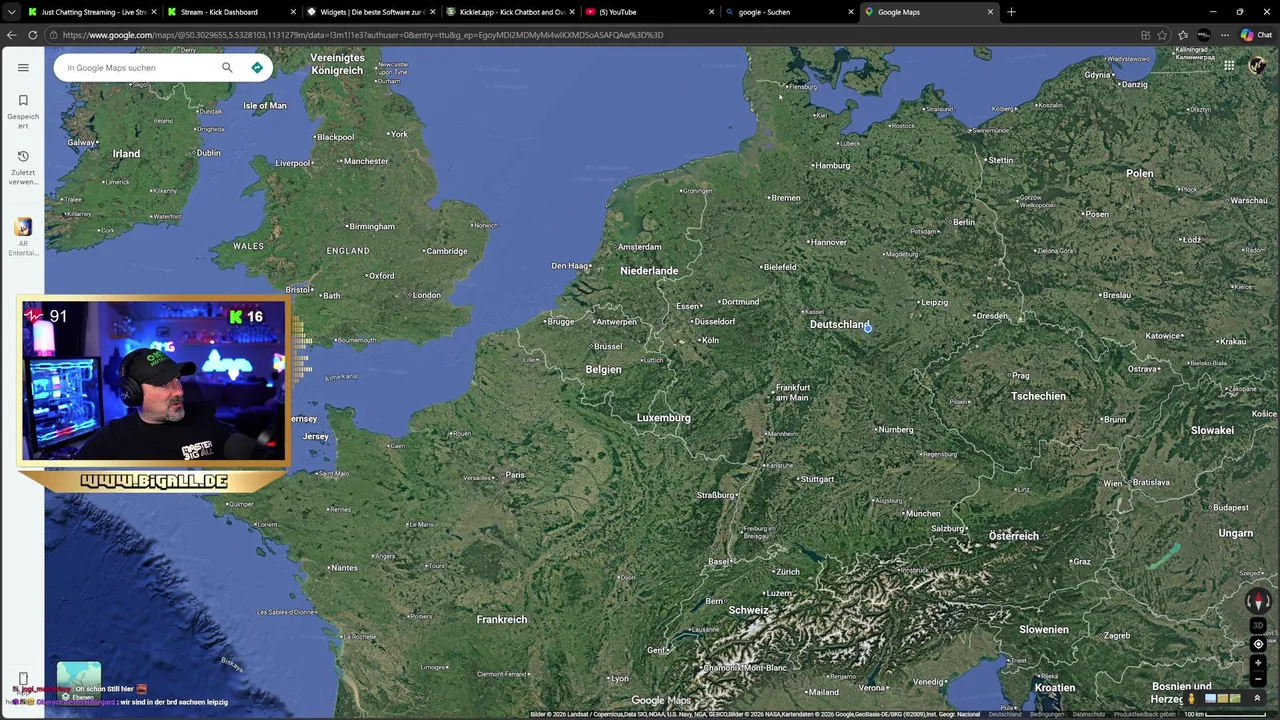
Task: Open the Google Maps hamburger menu
Action: [23, 67]
